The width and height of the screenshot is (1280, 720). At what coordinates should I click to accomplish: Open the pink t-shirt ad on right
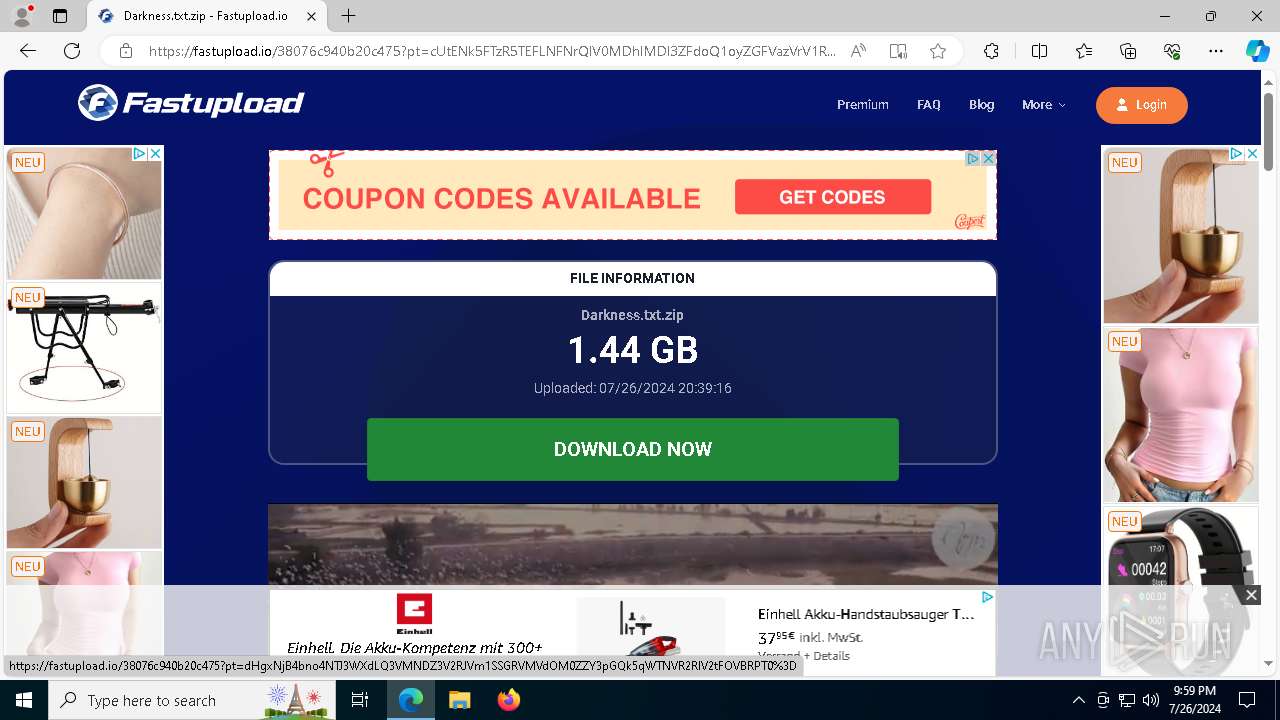[1181, 415]
